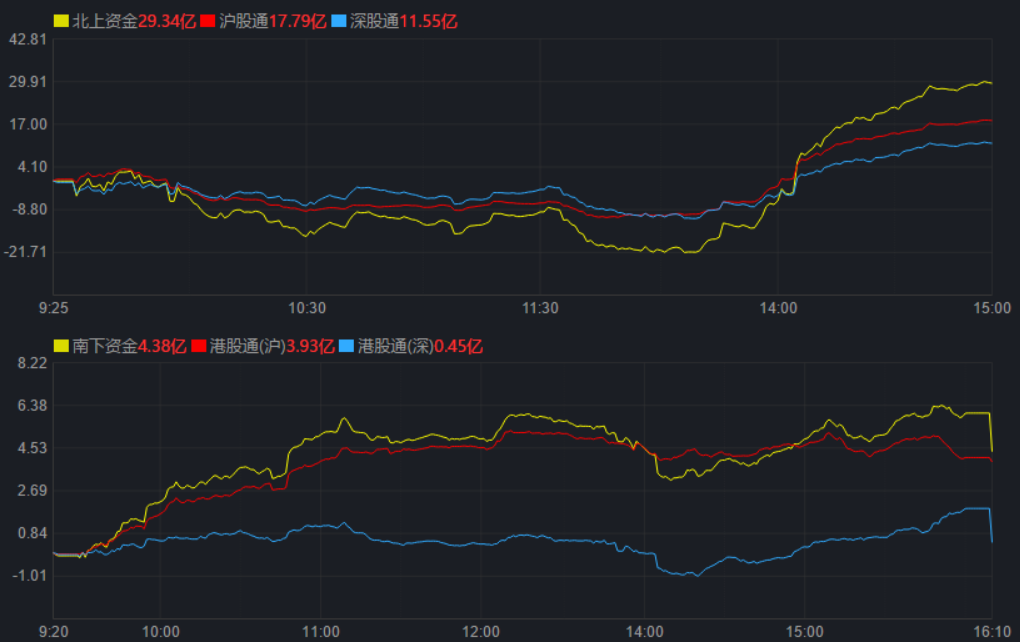Click the 10:30 time marker on the top chart
This screenshot has width=1020, height=642.
point(306,308)
